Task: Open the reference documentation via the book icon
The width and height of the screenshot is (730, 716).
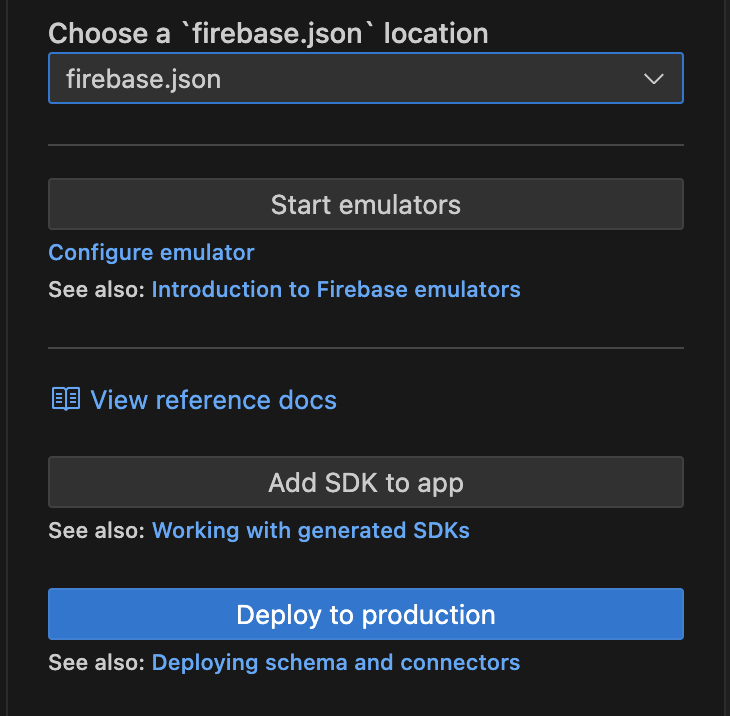Action: [66, 399]
